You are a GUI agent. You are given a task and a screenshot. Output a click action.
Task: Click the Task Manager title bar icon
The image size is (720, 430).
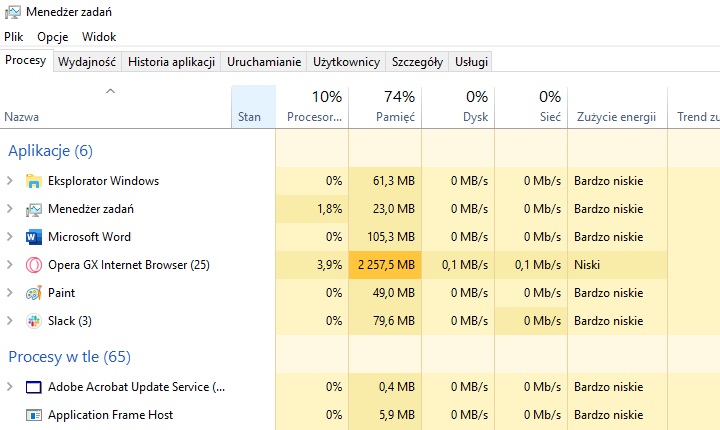(12, 12)
